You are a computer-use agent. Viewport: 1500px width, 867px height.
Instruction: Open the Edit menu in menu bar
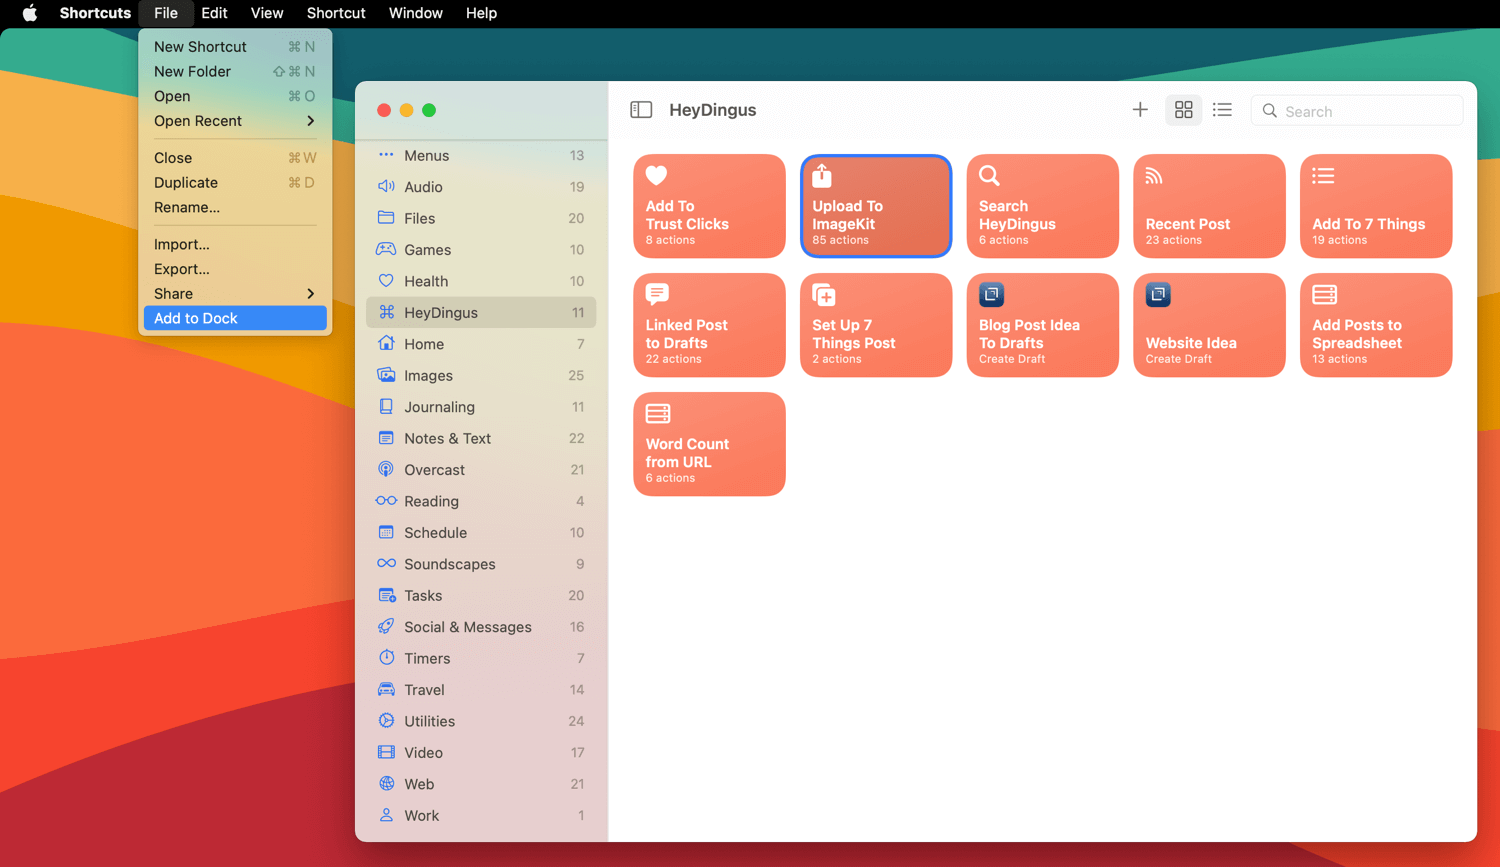click(214, 13)
